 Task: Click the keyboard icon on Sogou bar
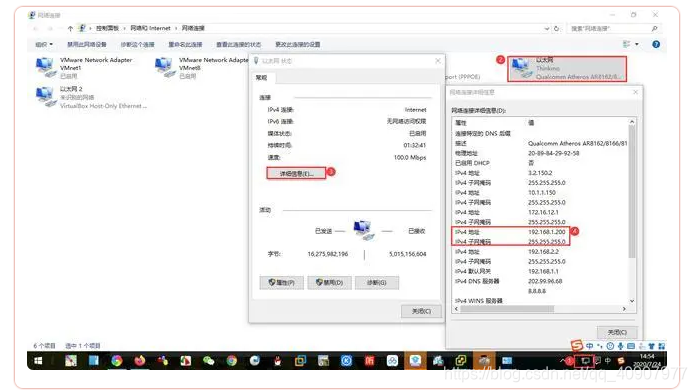coord(631,346)
